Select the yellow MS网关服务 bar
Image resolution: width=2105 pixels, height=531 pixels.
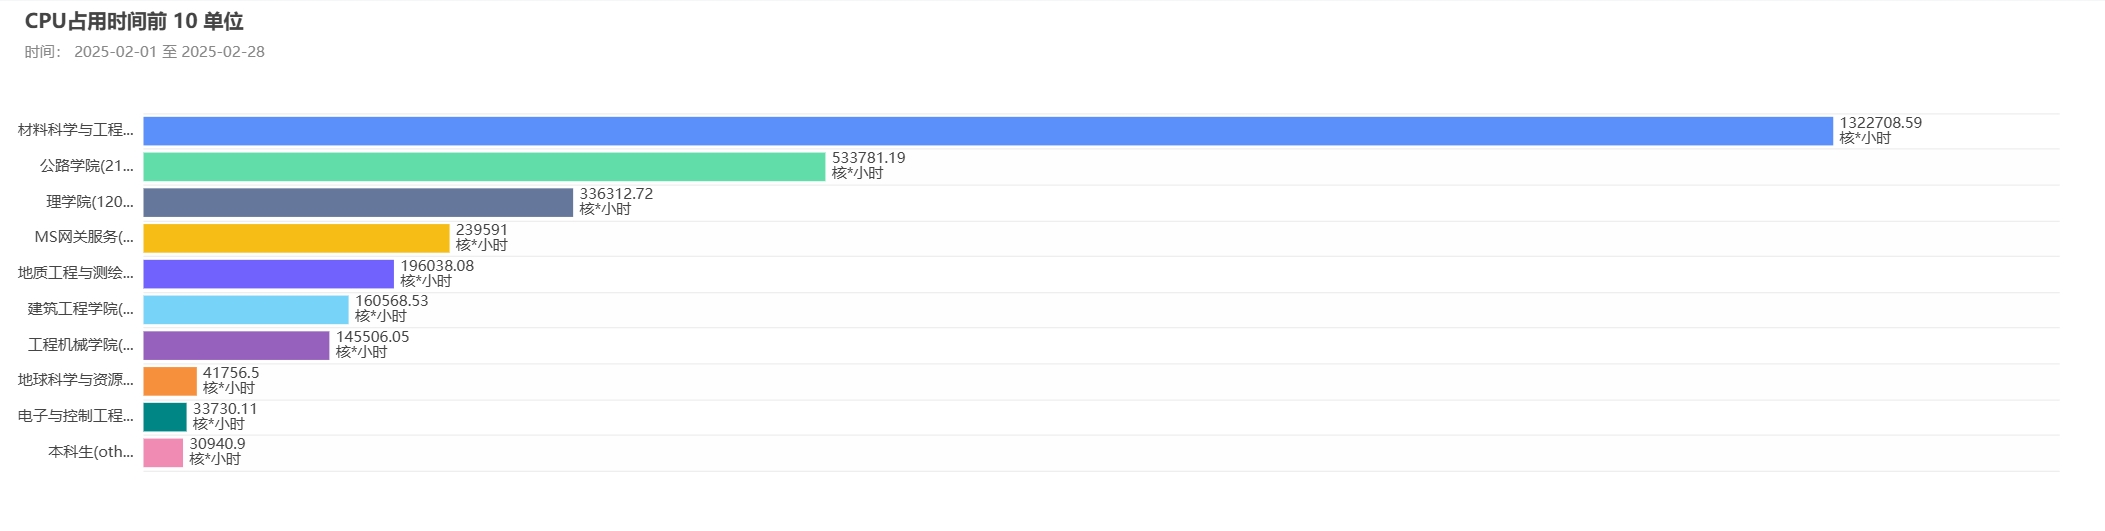tap(296, 238)
